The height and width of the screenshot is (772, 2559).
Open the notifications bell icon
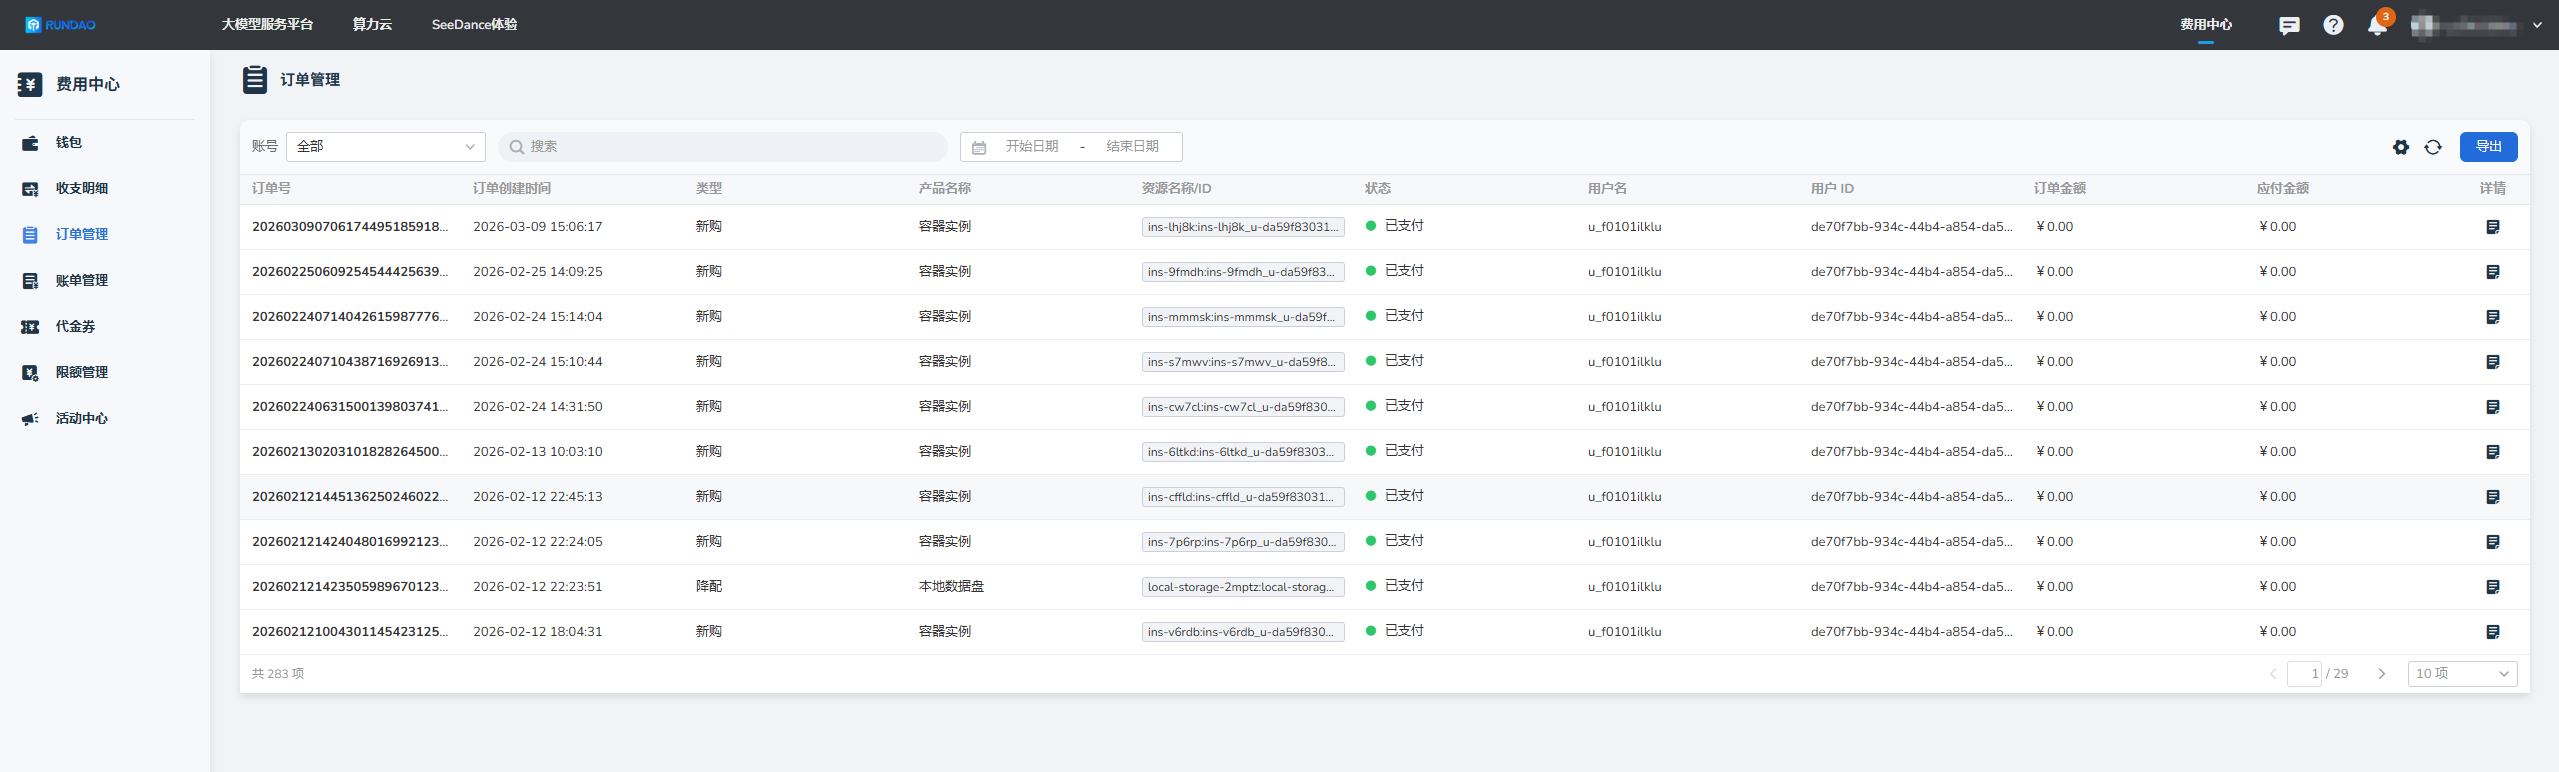pyautogui.click(x=2377, y=25)
